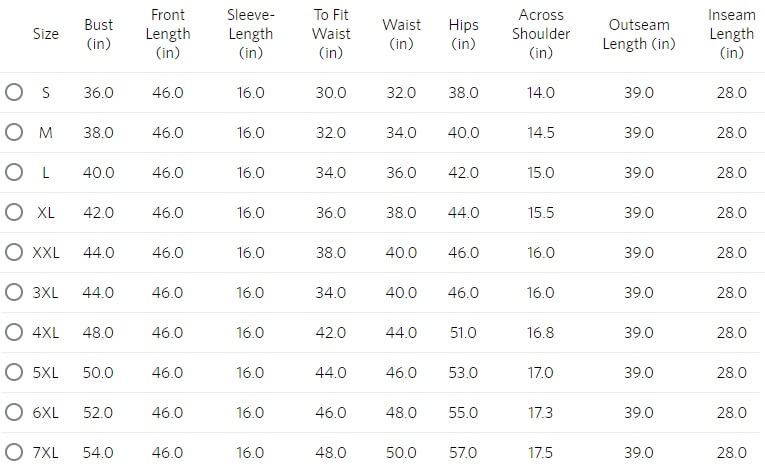Select the S size radio button
Viewport: 765px width, 469px height.
pyautogui.click(x=14, y=92)
